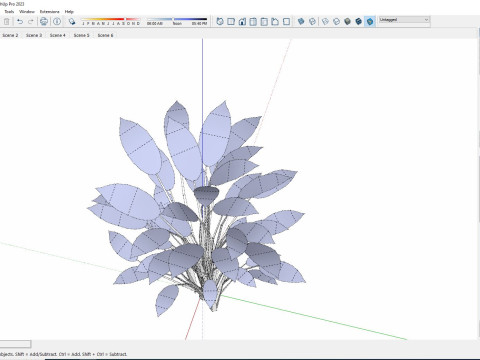This screenshot has height=360, width=480.
Task: Click the Print icon
Action: pos(44,22)
